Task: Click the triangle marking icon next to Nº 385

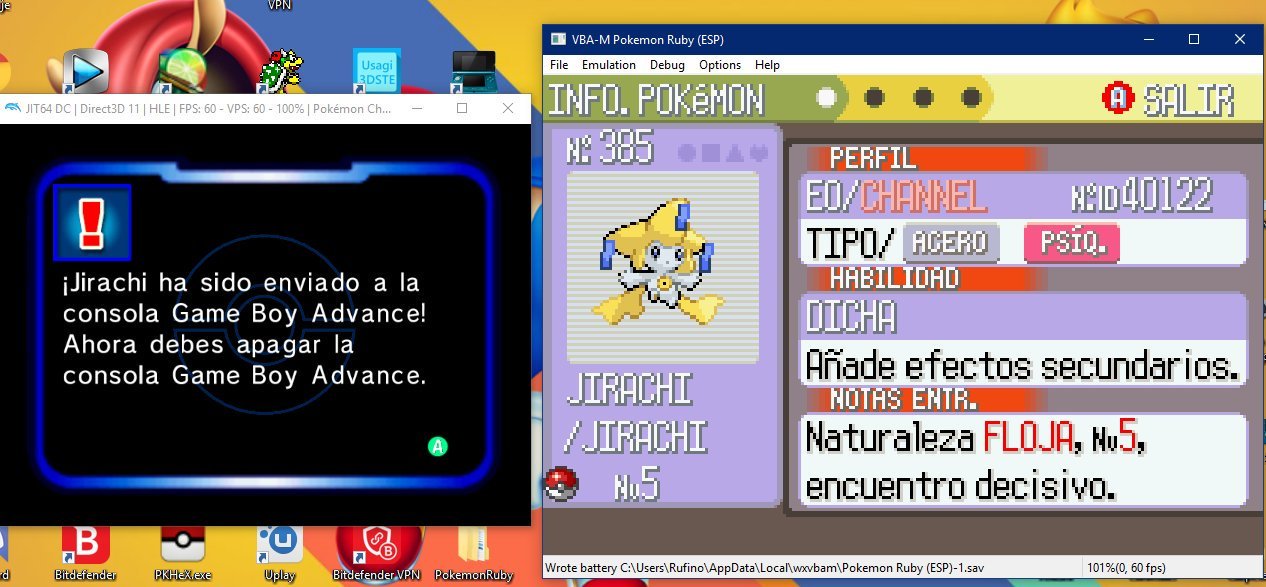Action: pyautogui.click(x=735, y=154)
